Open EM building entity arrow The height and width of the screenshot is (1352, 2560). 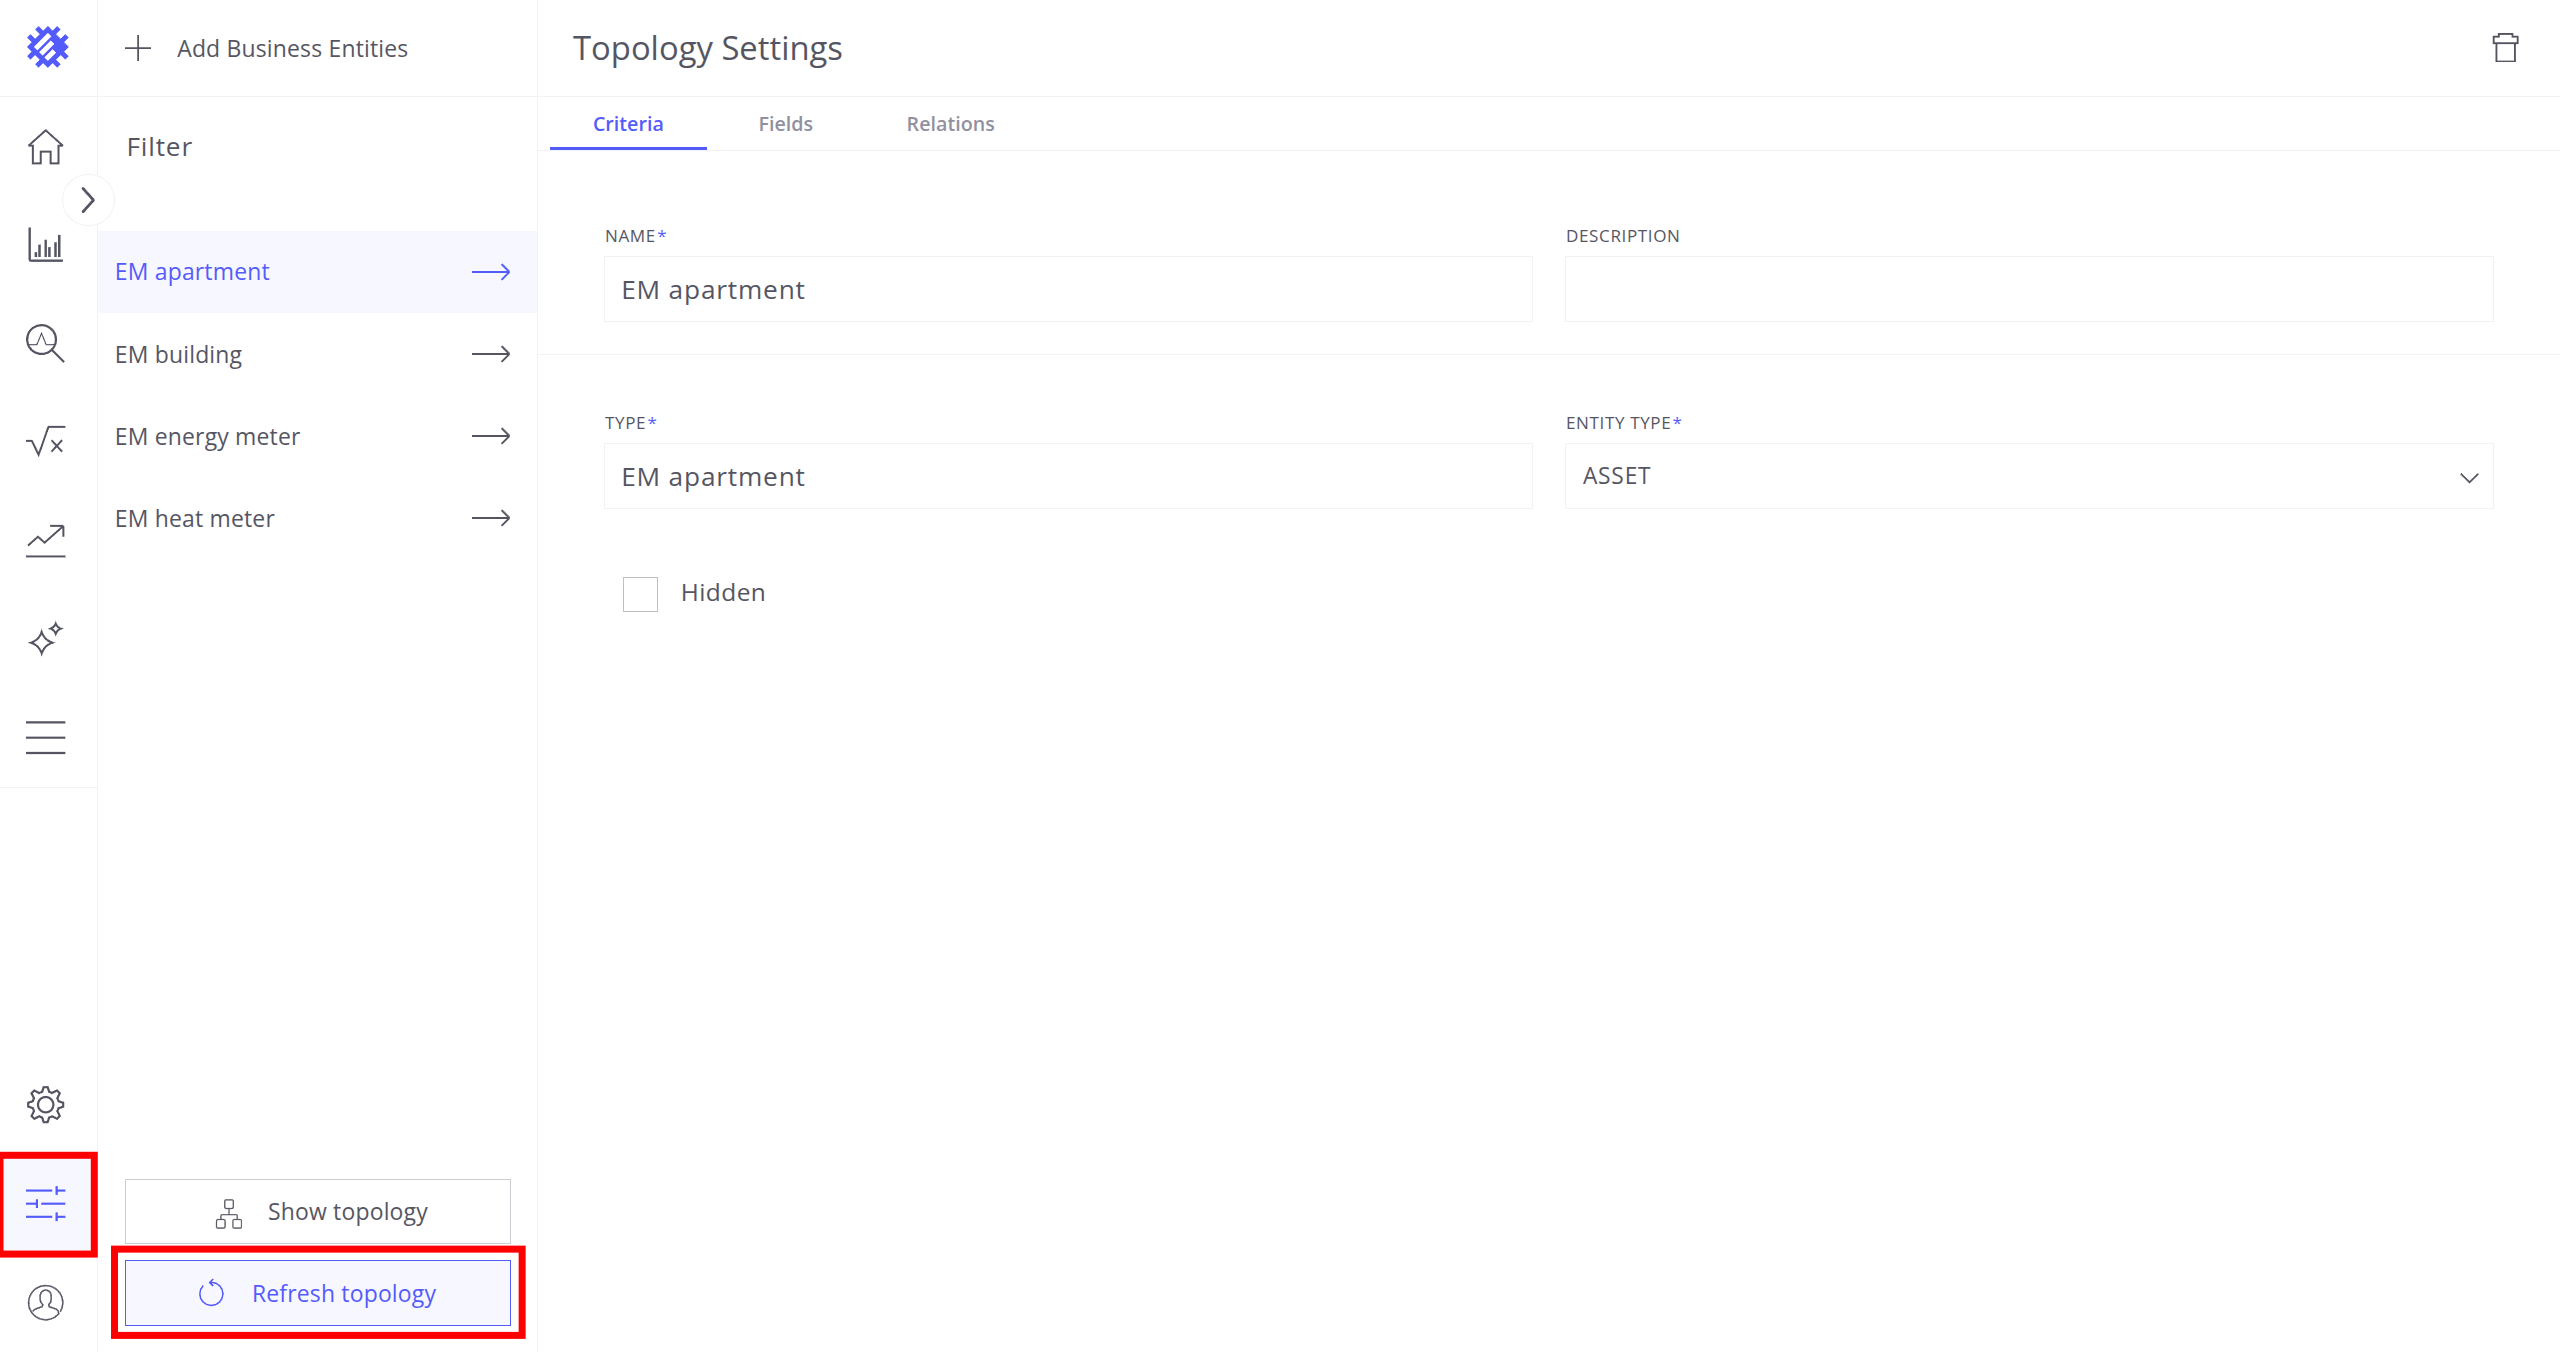pos(490,354)
